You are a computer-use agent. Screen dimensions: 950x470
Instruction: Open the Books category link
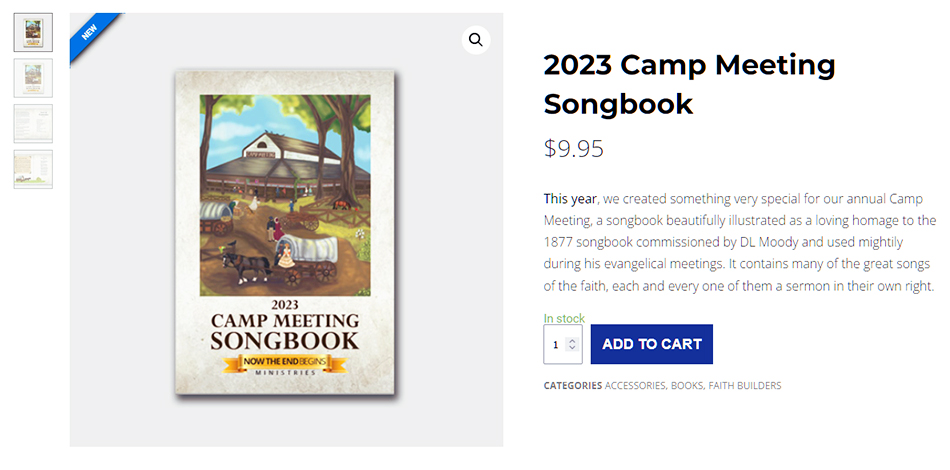(x=687, y=386)
